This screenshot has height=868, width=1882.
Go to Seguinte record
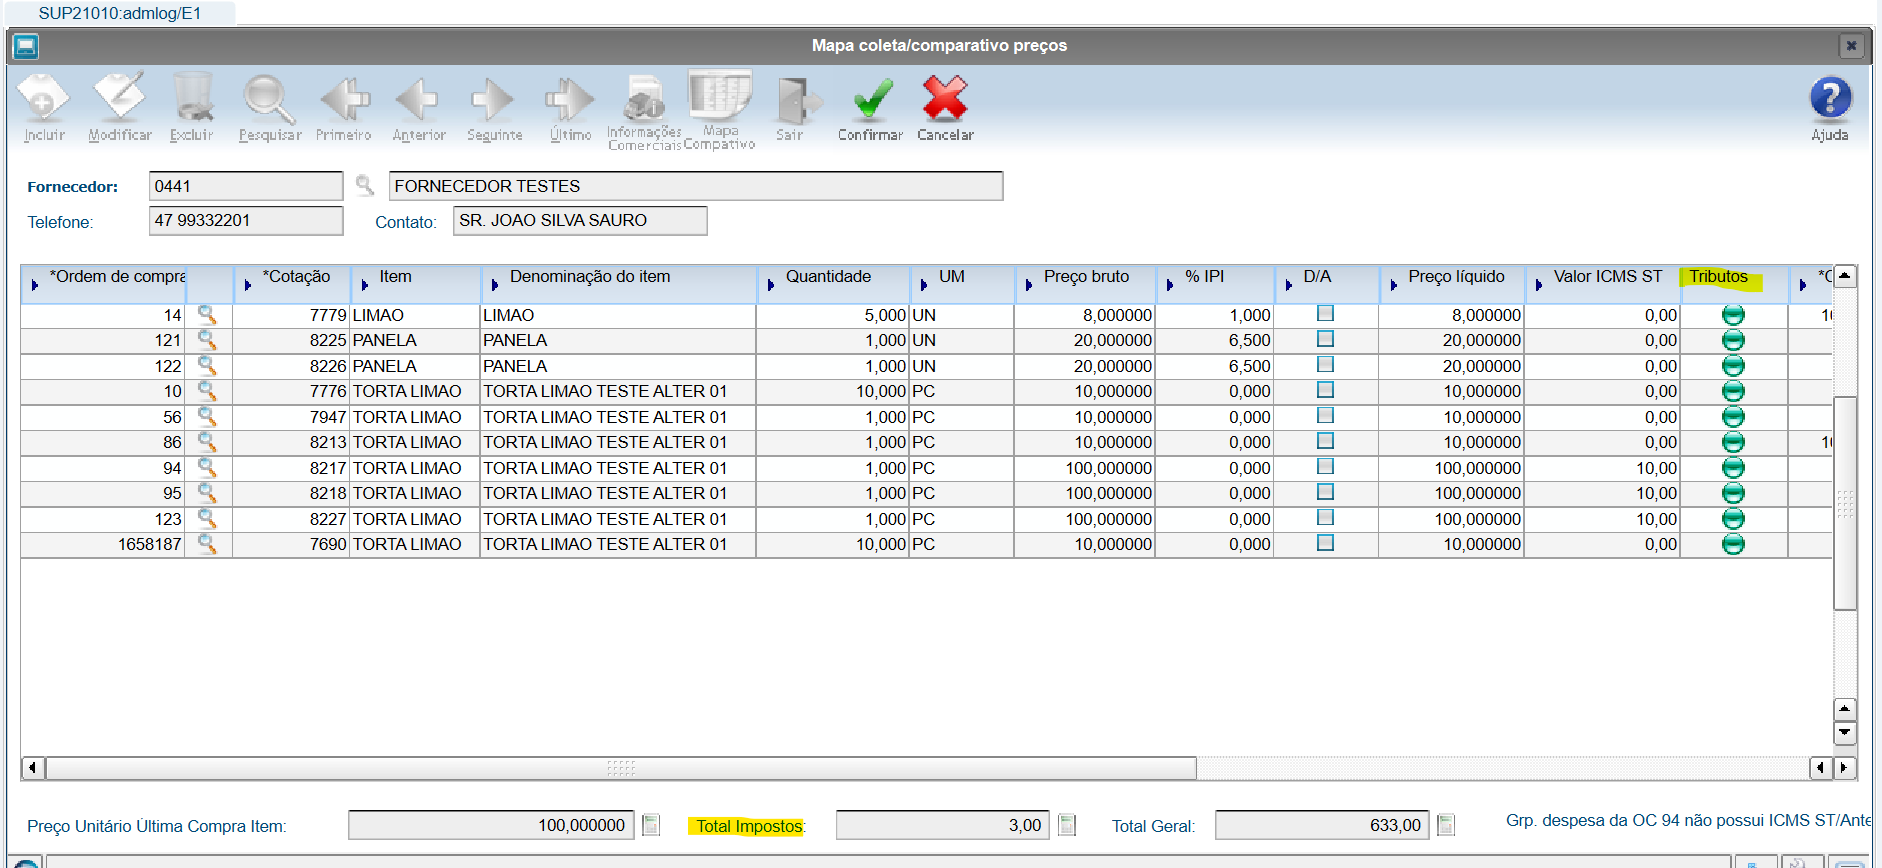494,107
